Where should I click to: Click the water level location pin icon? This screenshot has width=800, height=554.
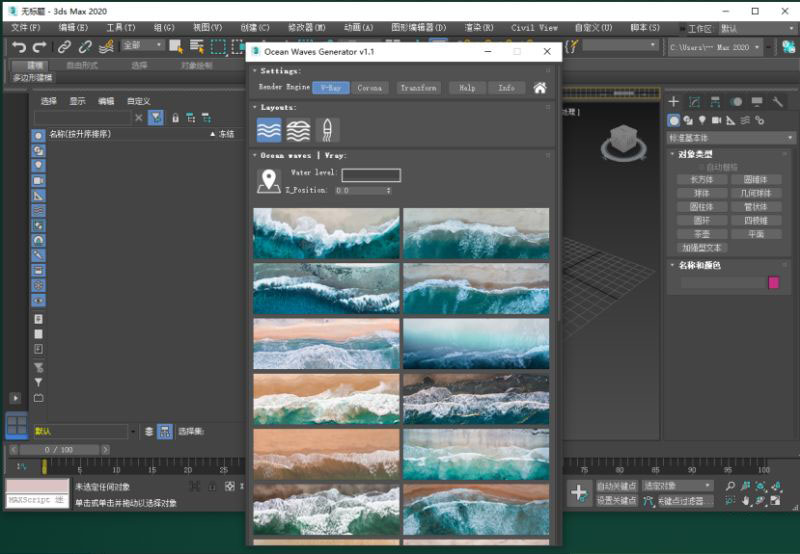268,181
